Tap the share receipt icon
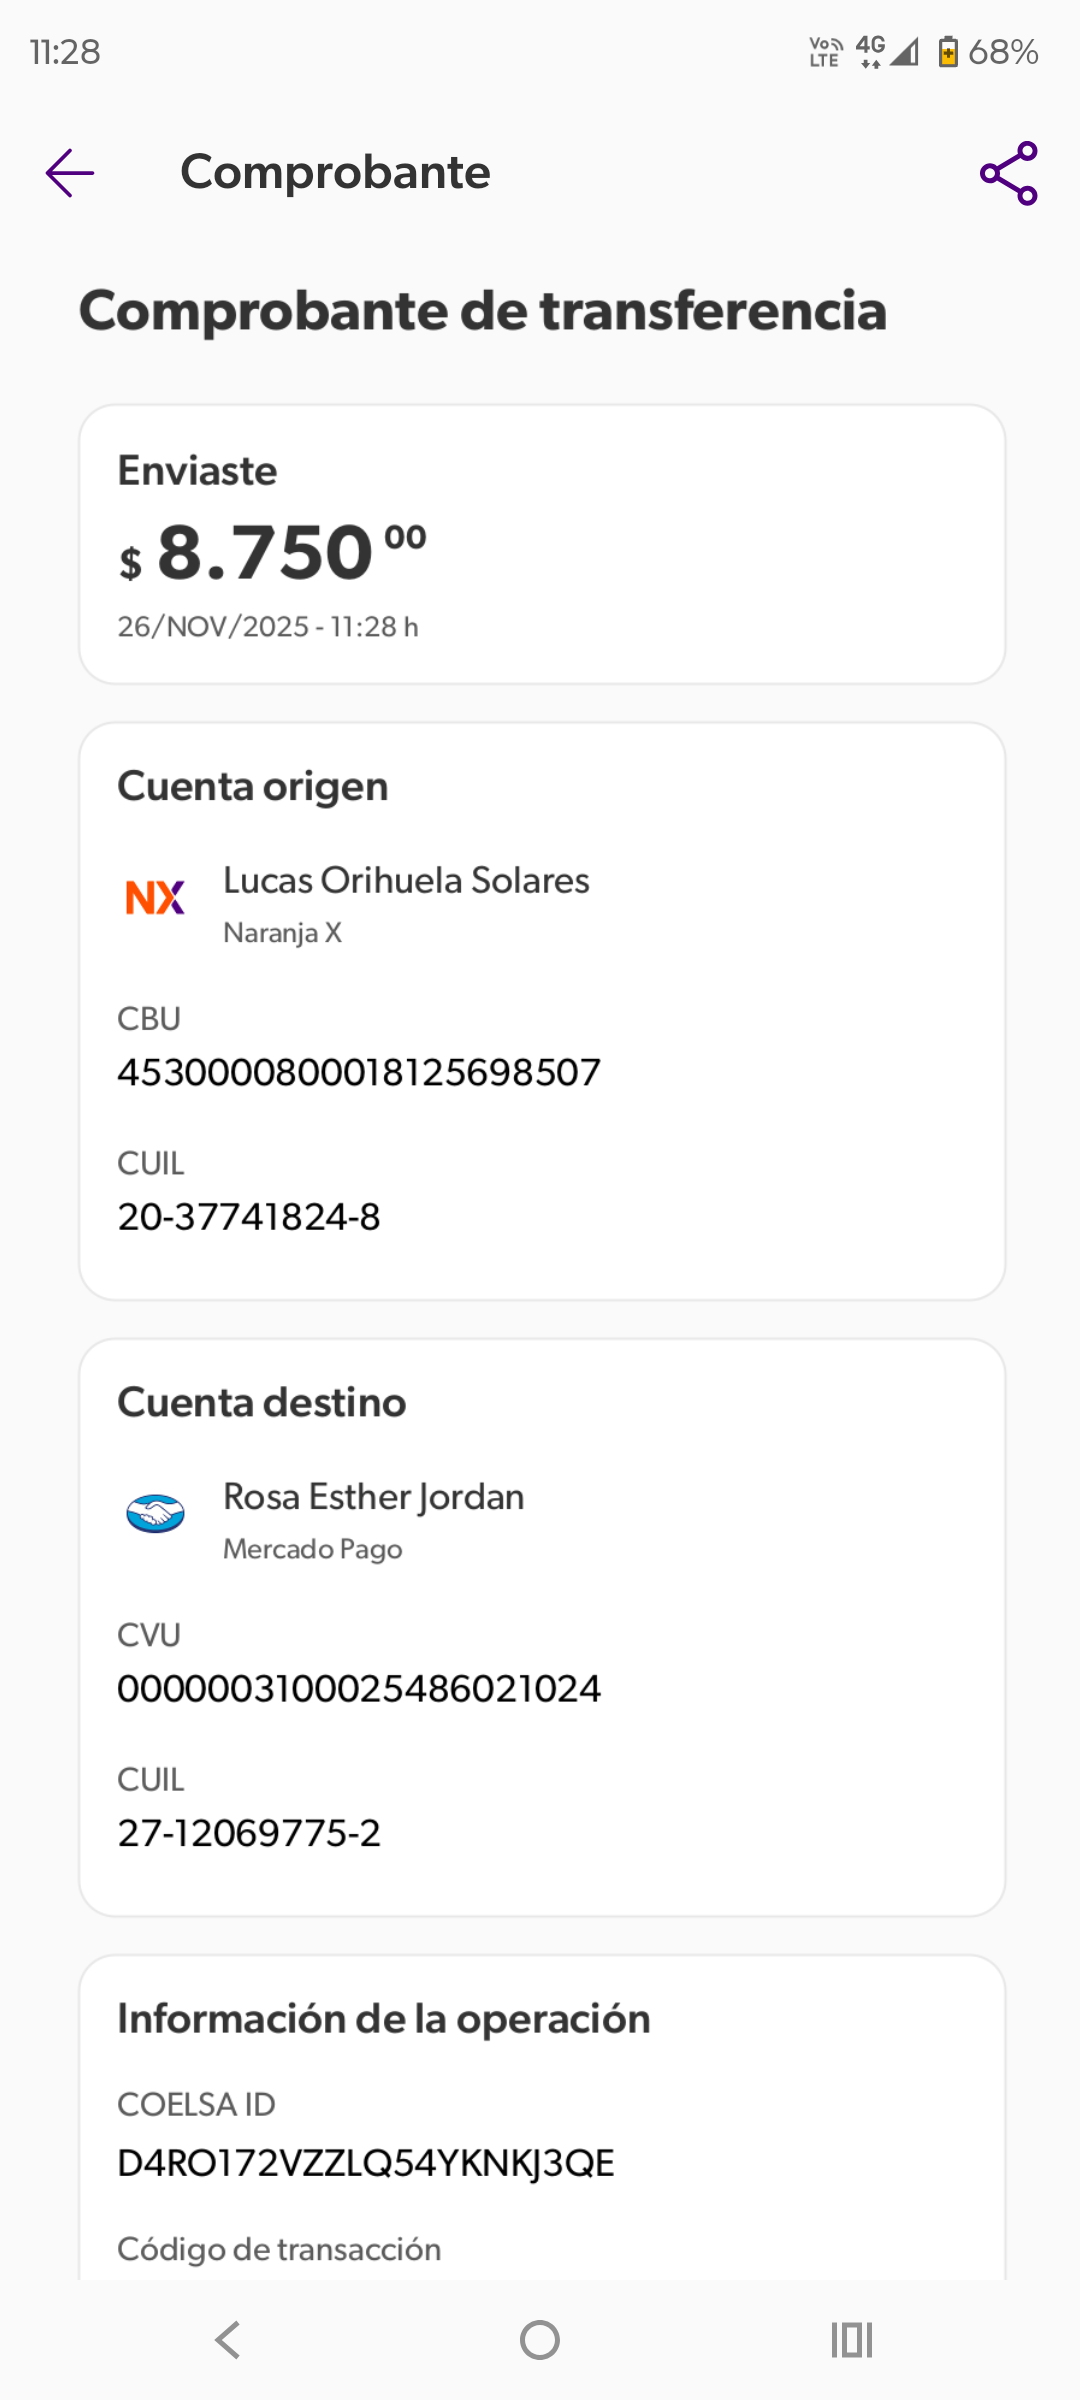 [x=1008, y=173]
